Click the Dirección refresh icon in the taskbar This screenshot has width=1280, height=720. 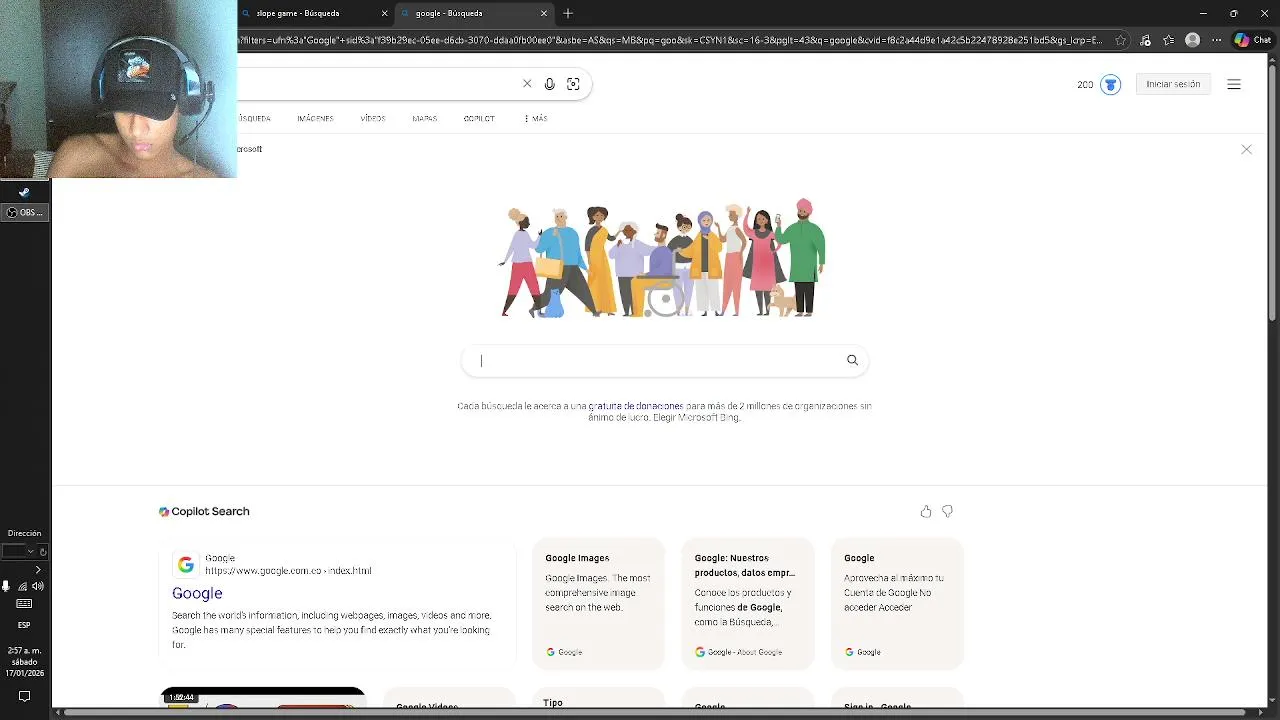[43, 551]
